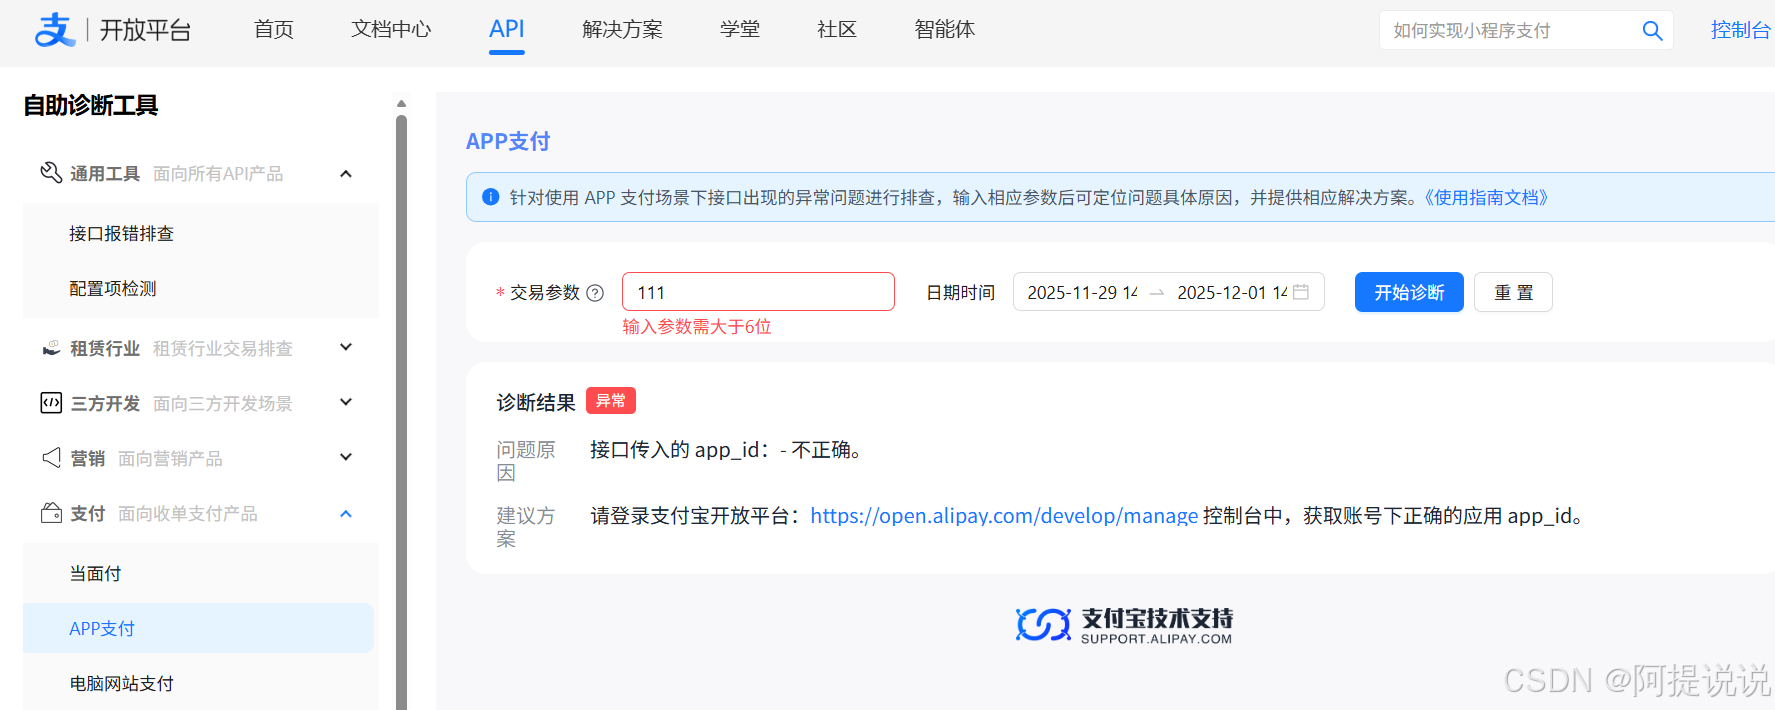Click the 开始诊断 button
The width and height of the screenshot is (1775, 710).
point(1409,292)
